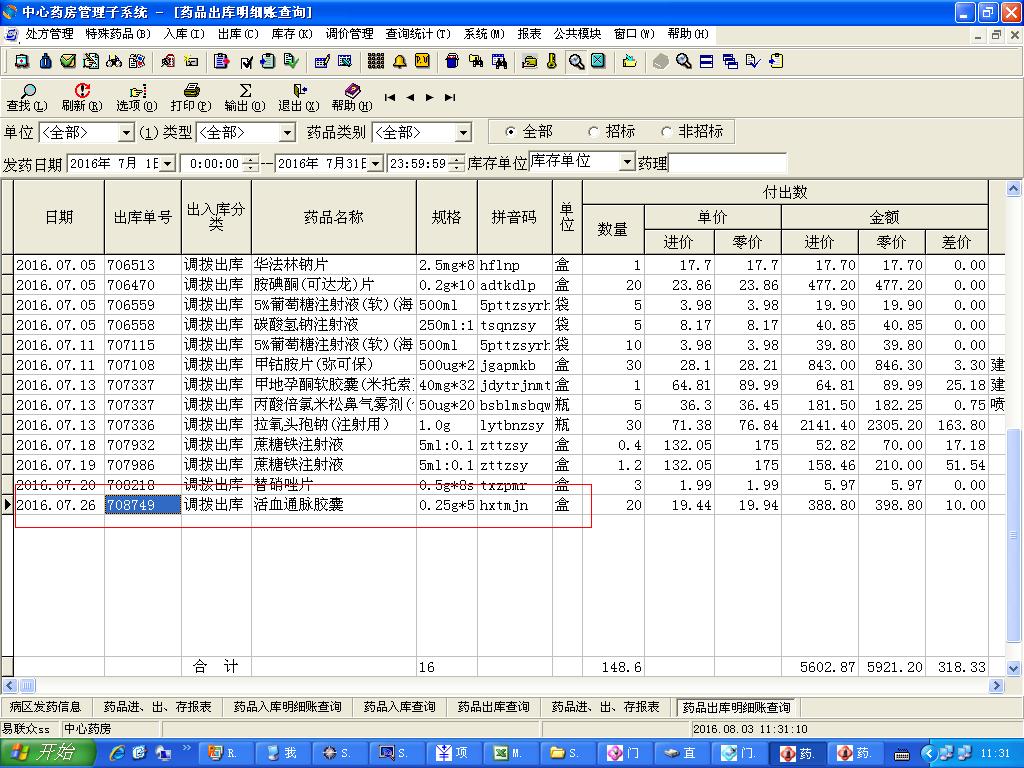The height and width of the screenshot is (768, 1024).
Task: Click the cascade windows toolbar icon
Action: pos(730,61)
